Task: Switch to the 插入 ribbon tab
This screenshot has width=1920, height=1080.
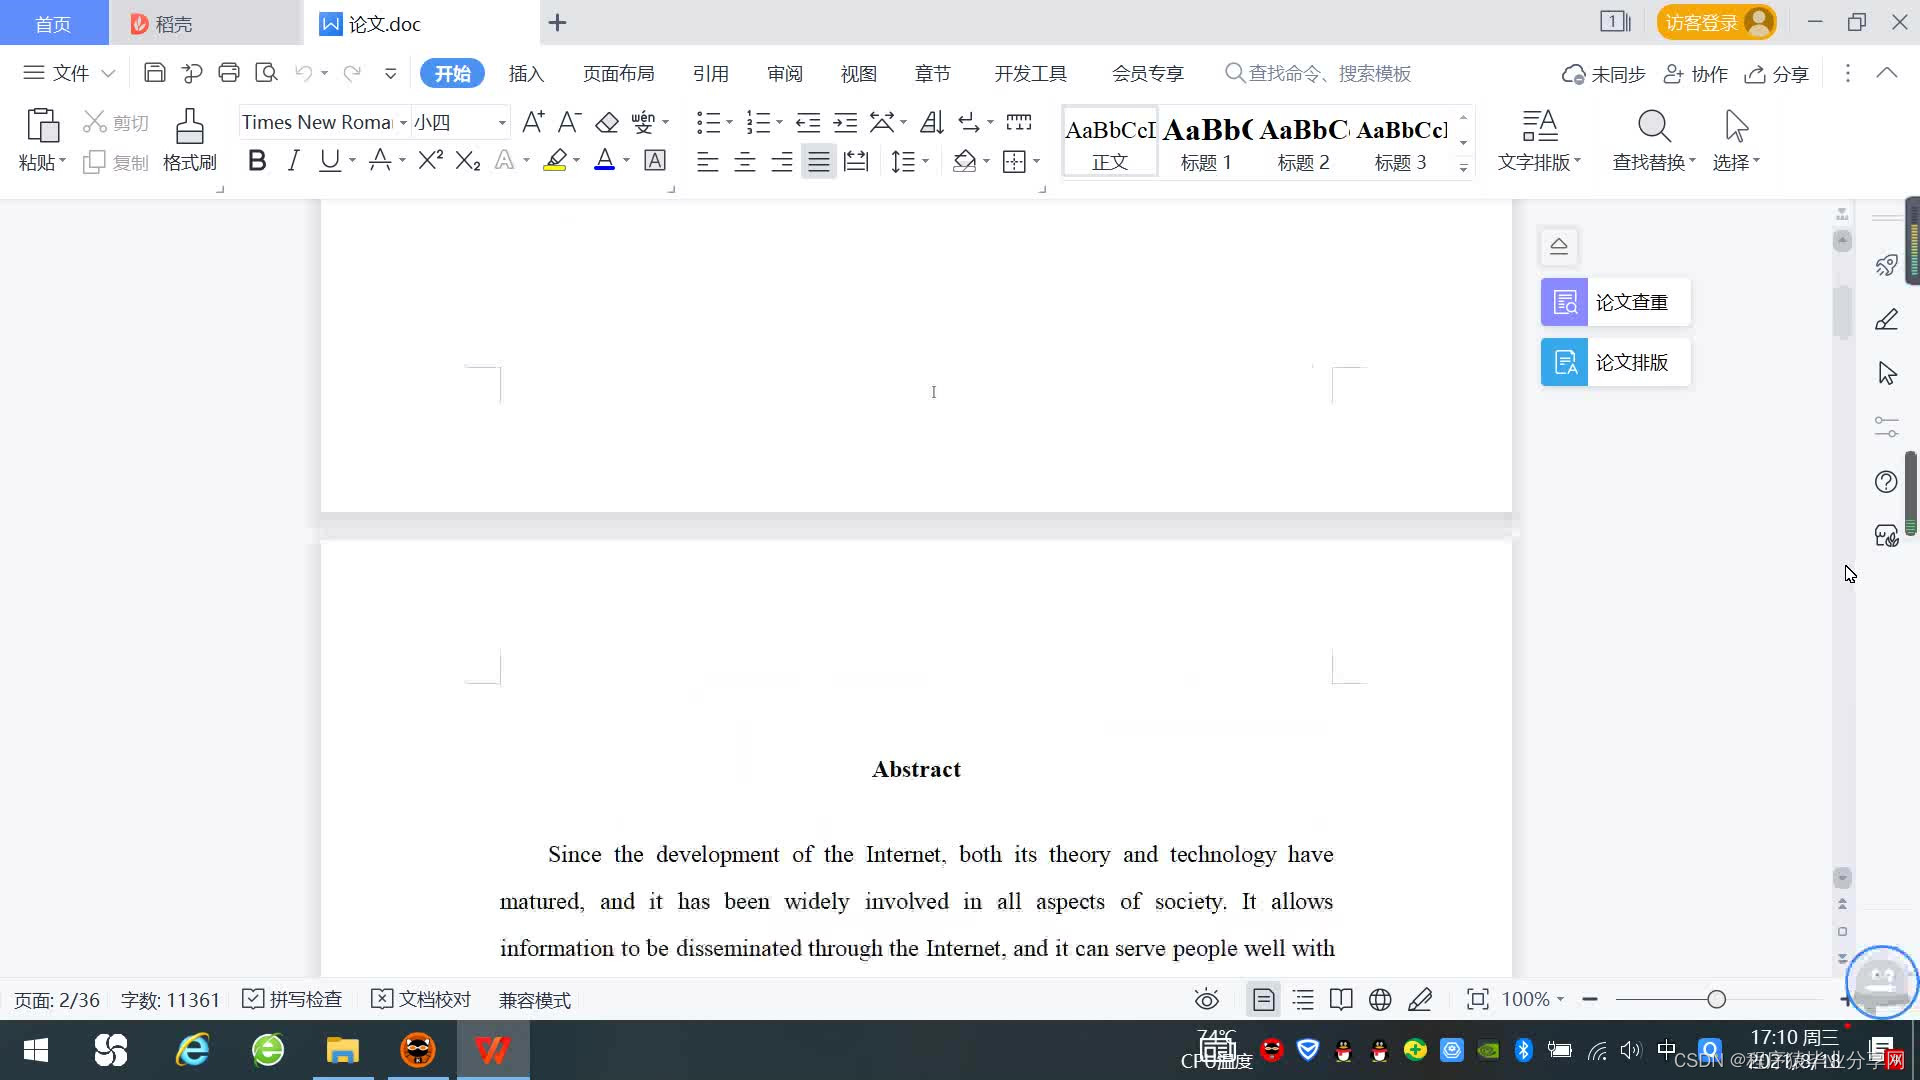Action: click(x=526, y=73)
